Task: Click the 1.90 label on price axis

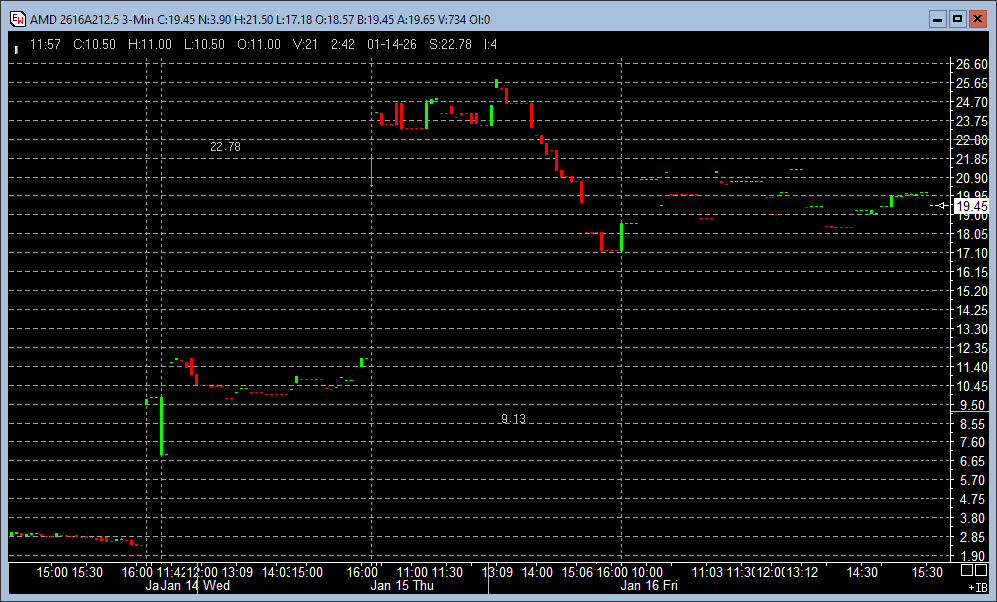Action: tap(971, 556)
